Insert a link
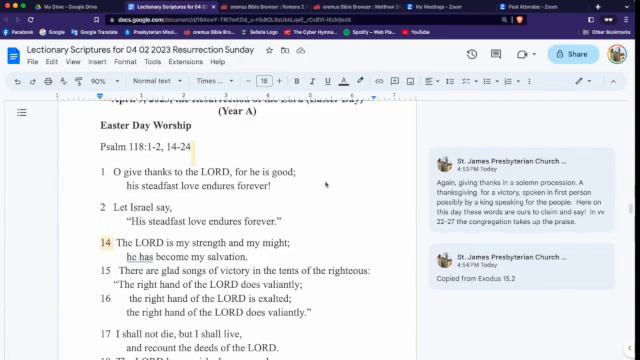 pyautogui.click(x=379, y=81)
